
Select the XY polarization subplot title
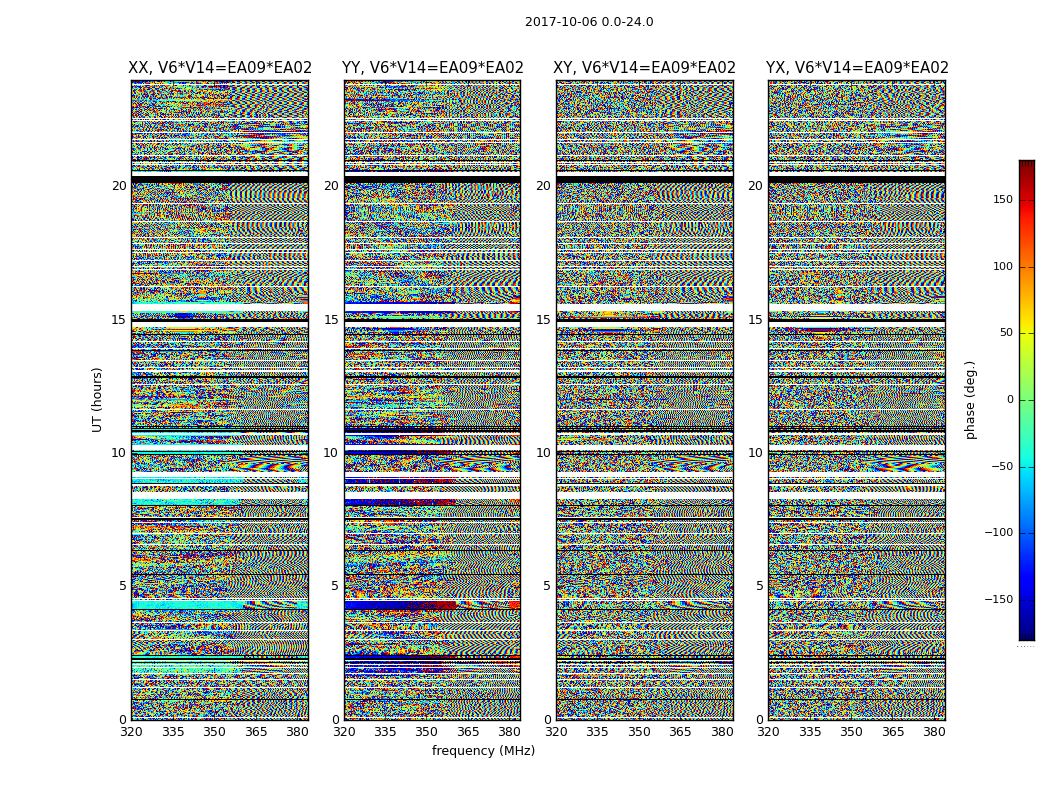click(644, 68)
